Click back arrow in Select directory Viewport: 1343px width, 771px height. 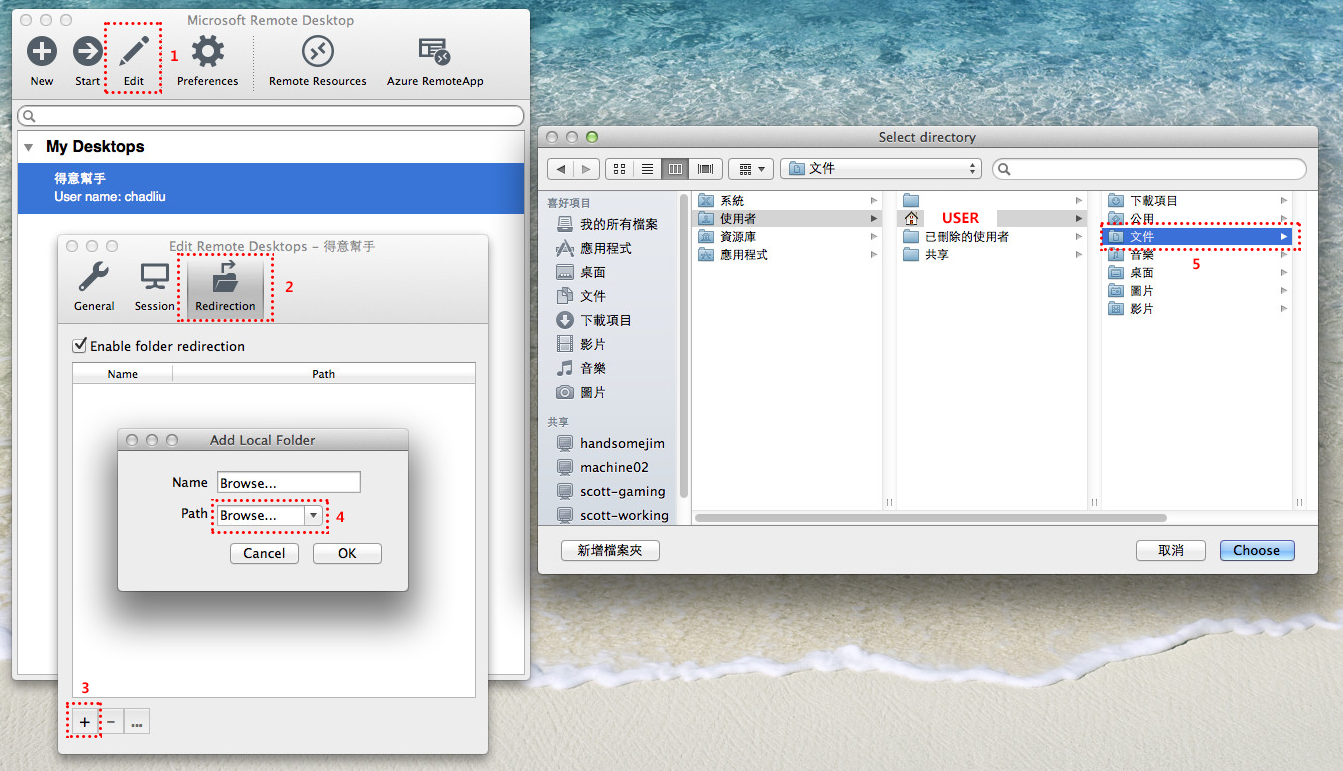click(561, 169)
